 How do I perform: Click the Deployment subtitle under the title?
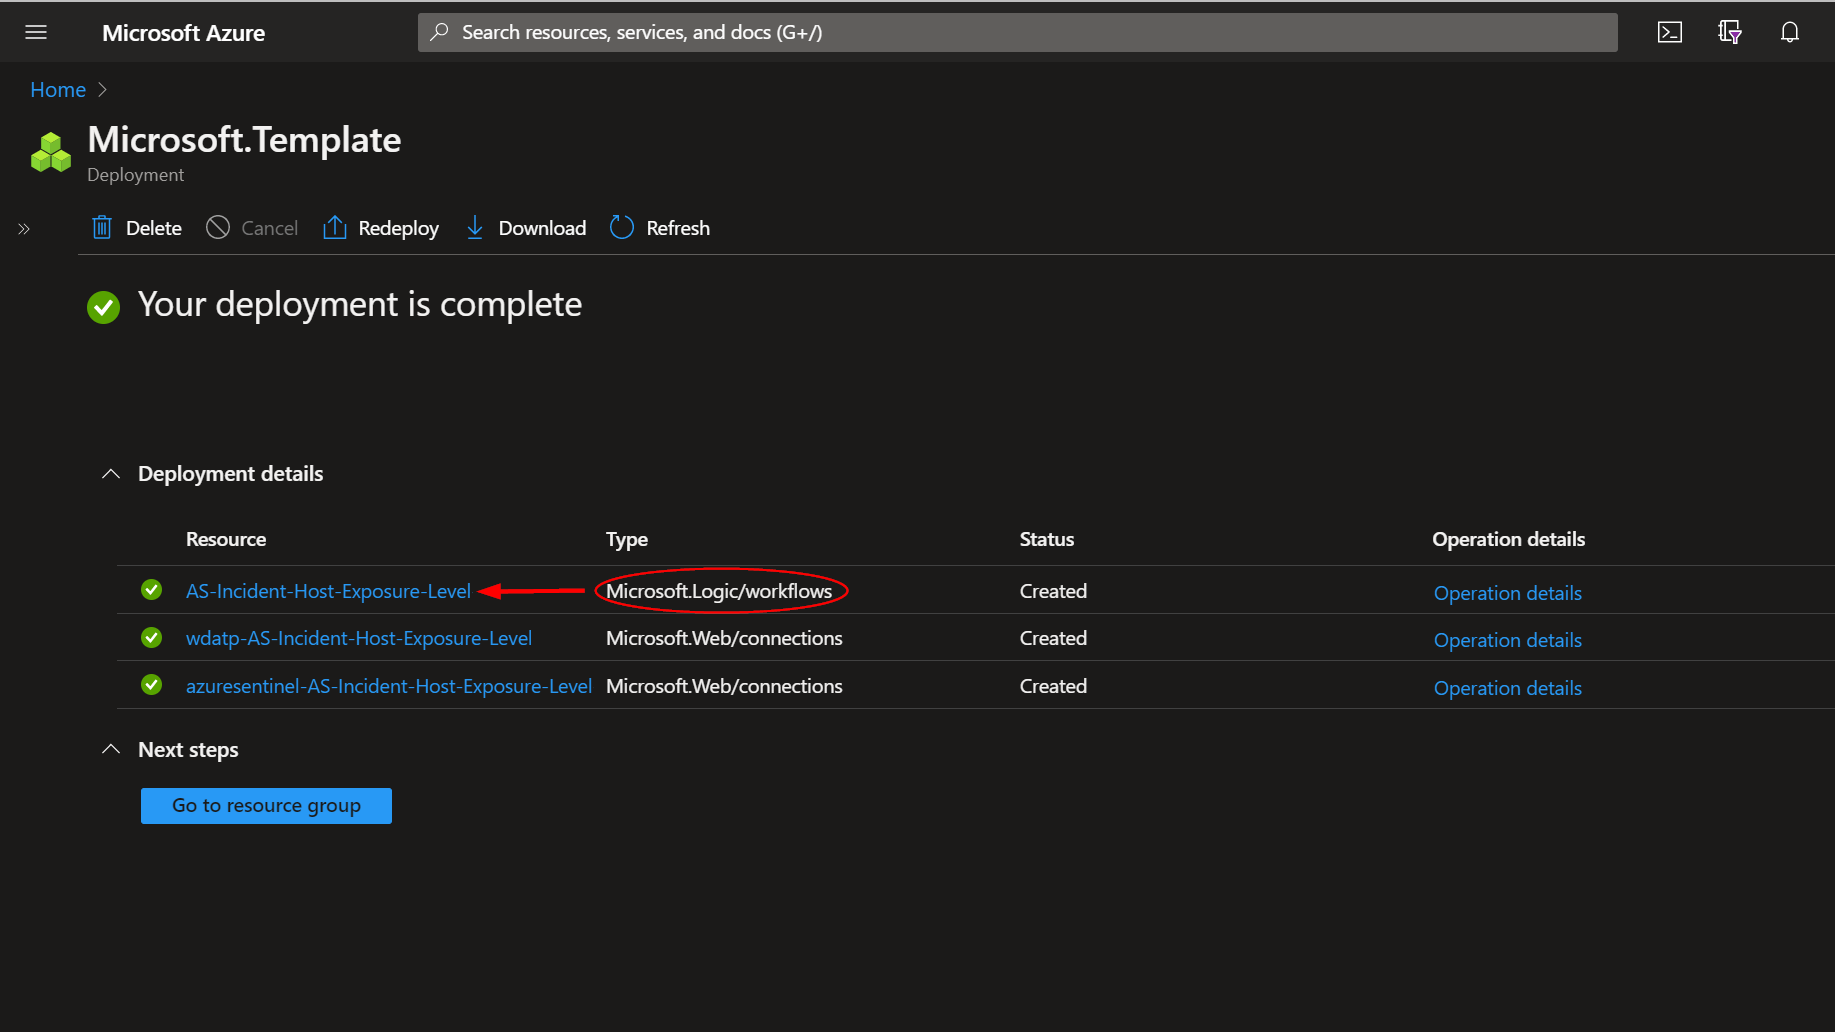coord(135,175)
